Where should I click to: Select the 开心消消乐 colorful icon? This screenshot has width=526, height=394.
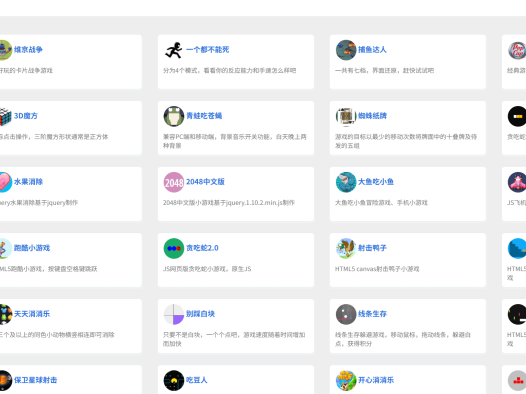346,381
